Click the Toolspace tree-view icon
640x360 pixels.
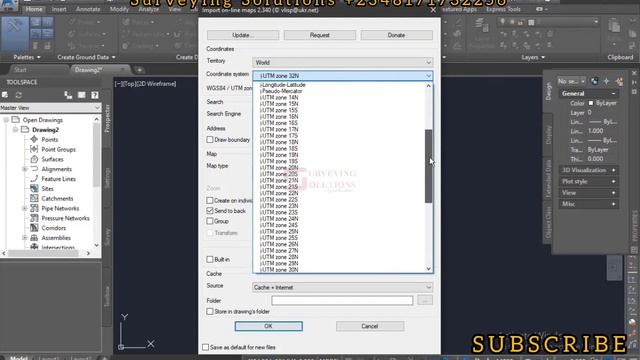pyautogui.click(x=68, y=95)
